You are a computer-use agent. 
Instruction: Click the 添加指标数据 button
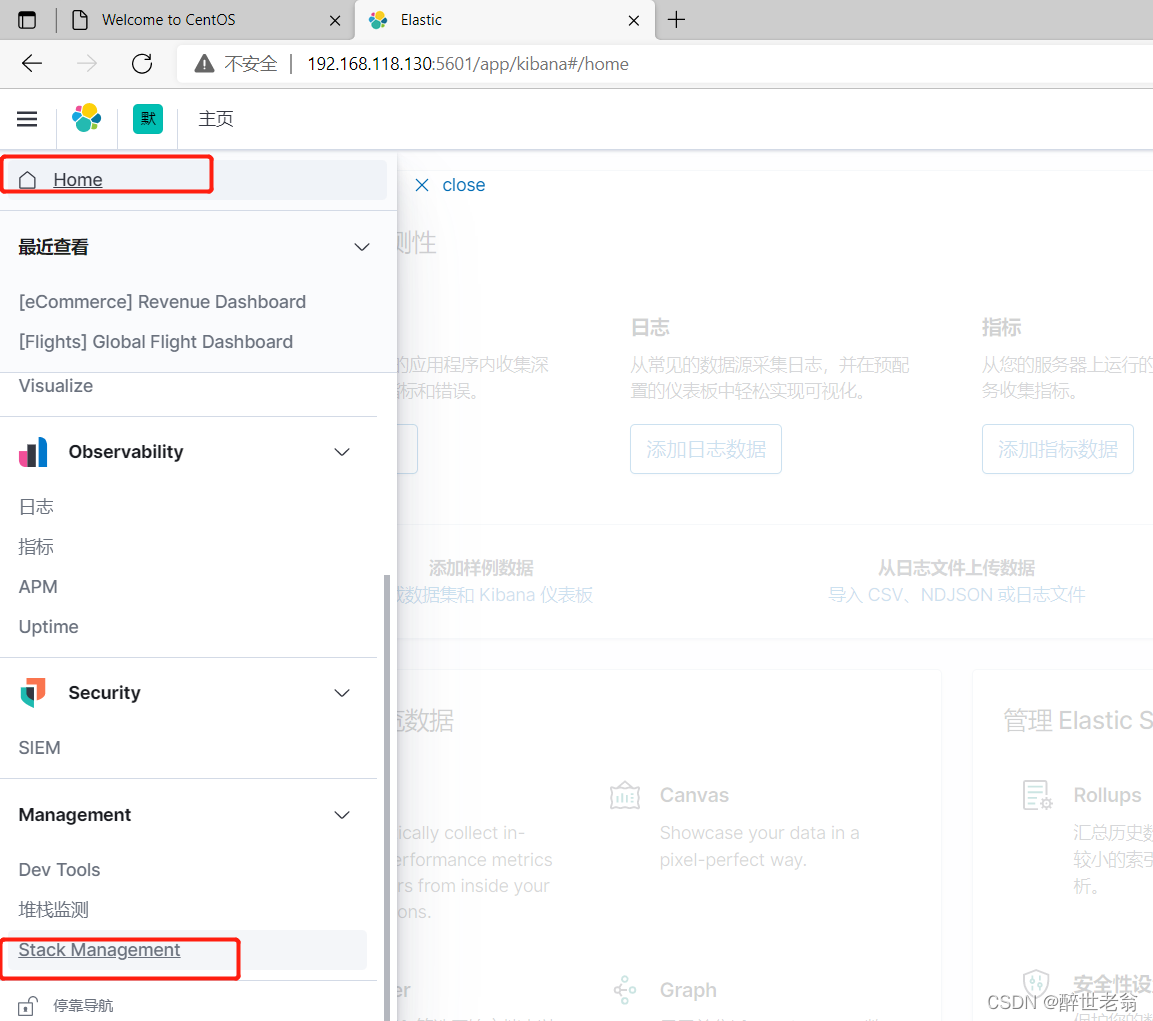pyautogui.click(x=1057, y=449)
